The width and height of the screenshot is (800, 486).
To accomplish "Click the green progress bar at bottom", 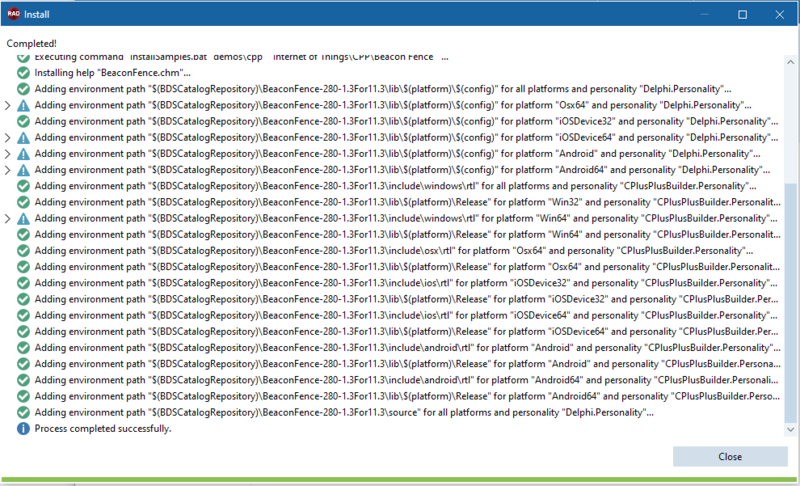I will [x=399, y=480].
